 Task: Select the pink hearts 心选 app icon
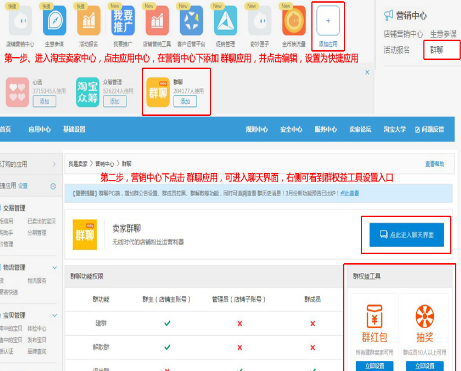(x=17, y=92)
